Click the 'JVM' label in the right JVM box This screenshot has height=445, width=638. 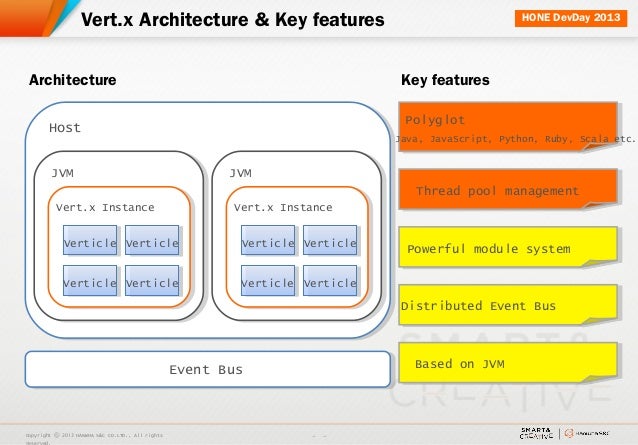240,173
